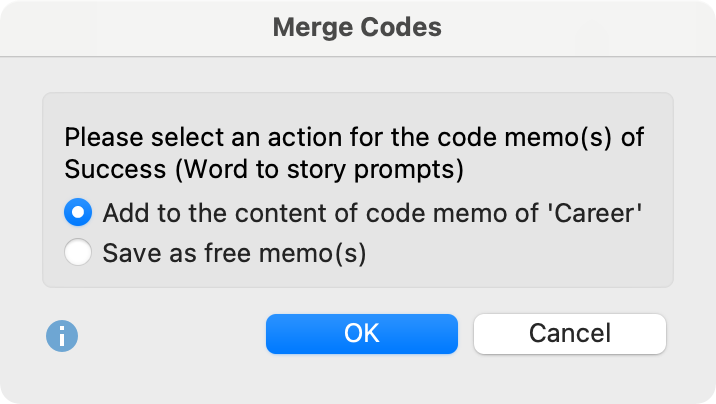Select 'Add to the content' radio button
The image size is (716, 404).
point(78,212)
